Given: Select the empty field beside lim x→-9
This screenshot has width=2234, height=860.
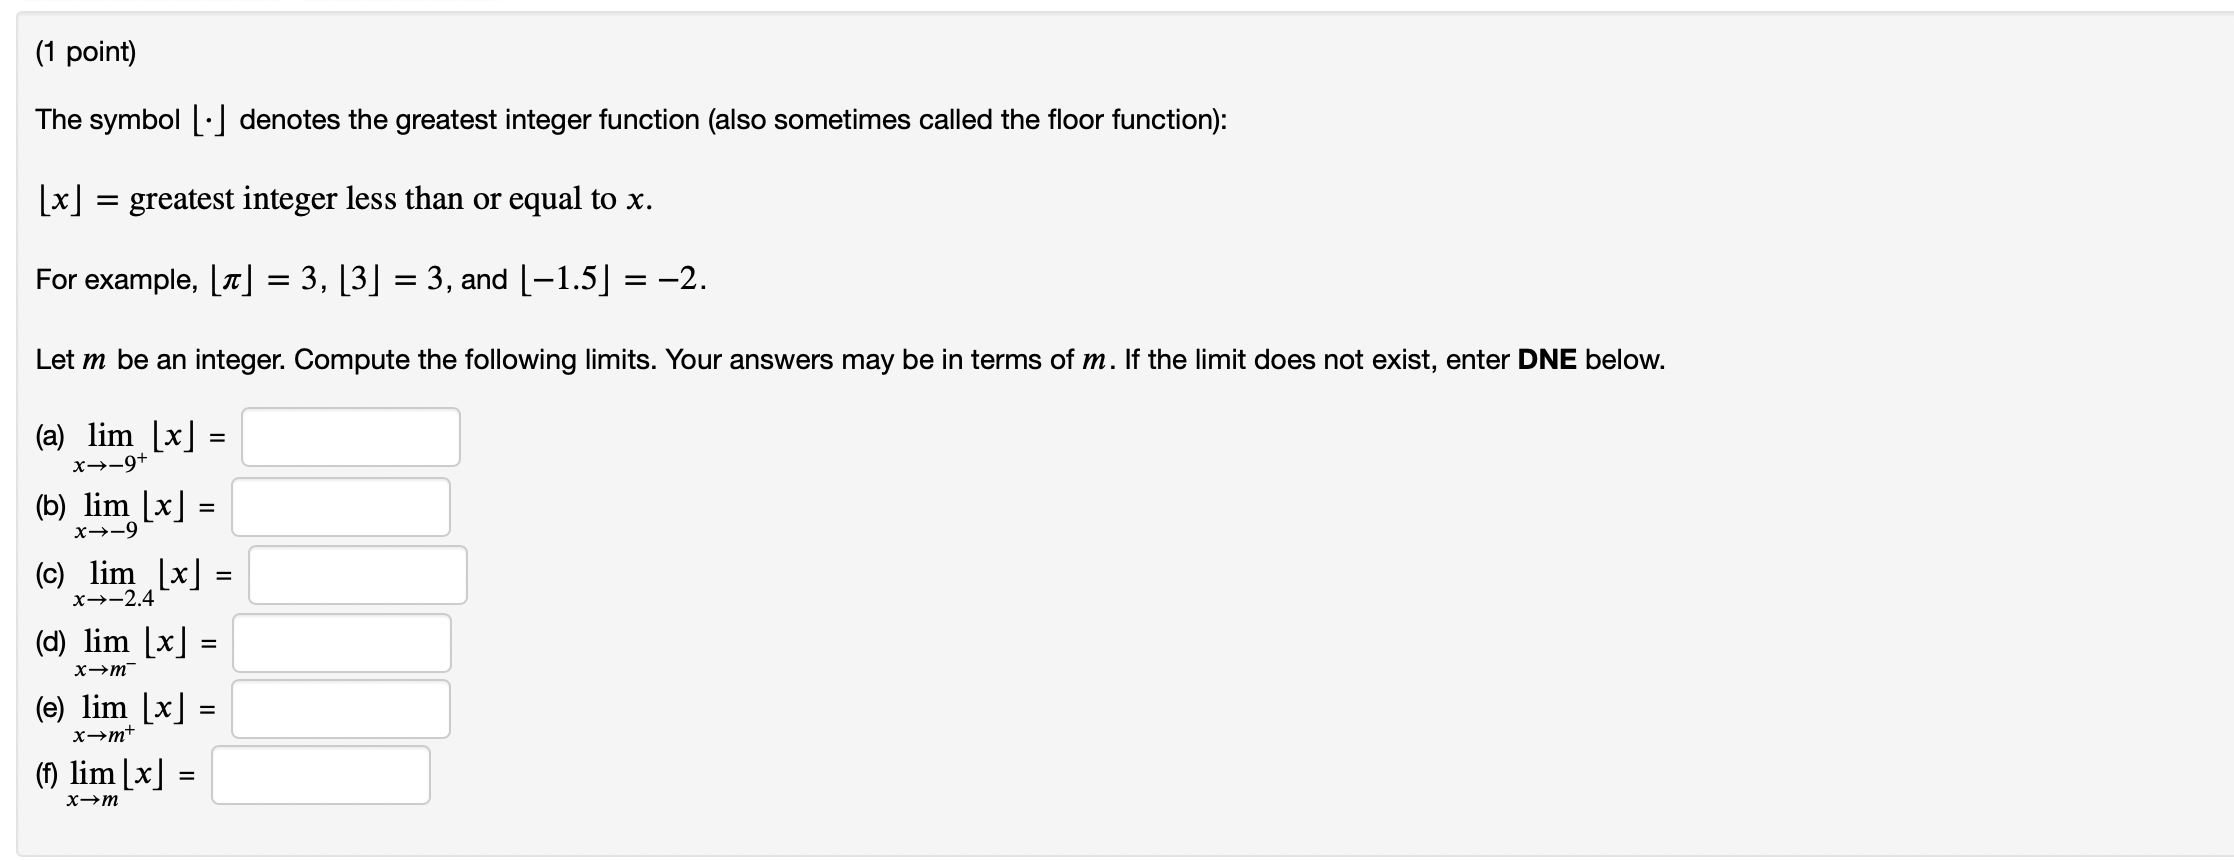Looking at the screenshot, I should coord(341,505).
